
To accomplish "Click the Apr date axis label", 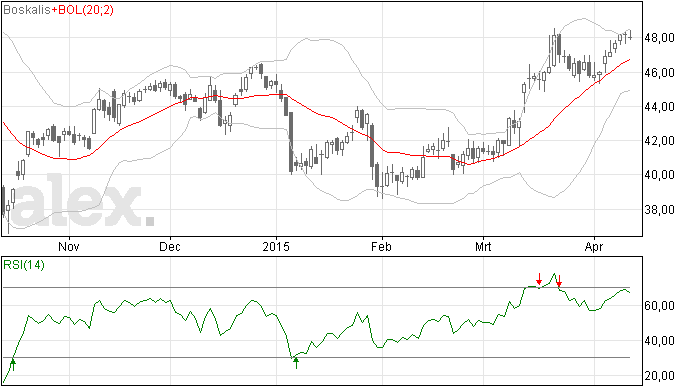I will click(x=594, y=247).
